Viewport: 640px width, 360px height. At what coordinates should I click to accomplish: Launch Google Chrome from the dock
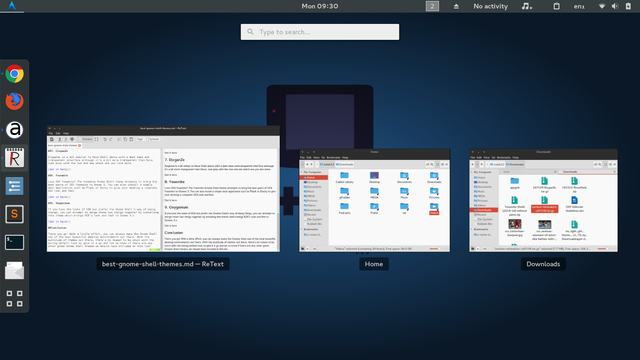point(14,74)
